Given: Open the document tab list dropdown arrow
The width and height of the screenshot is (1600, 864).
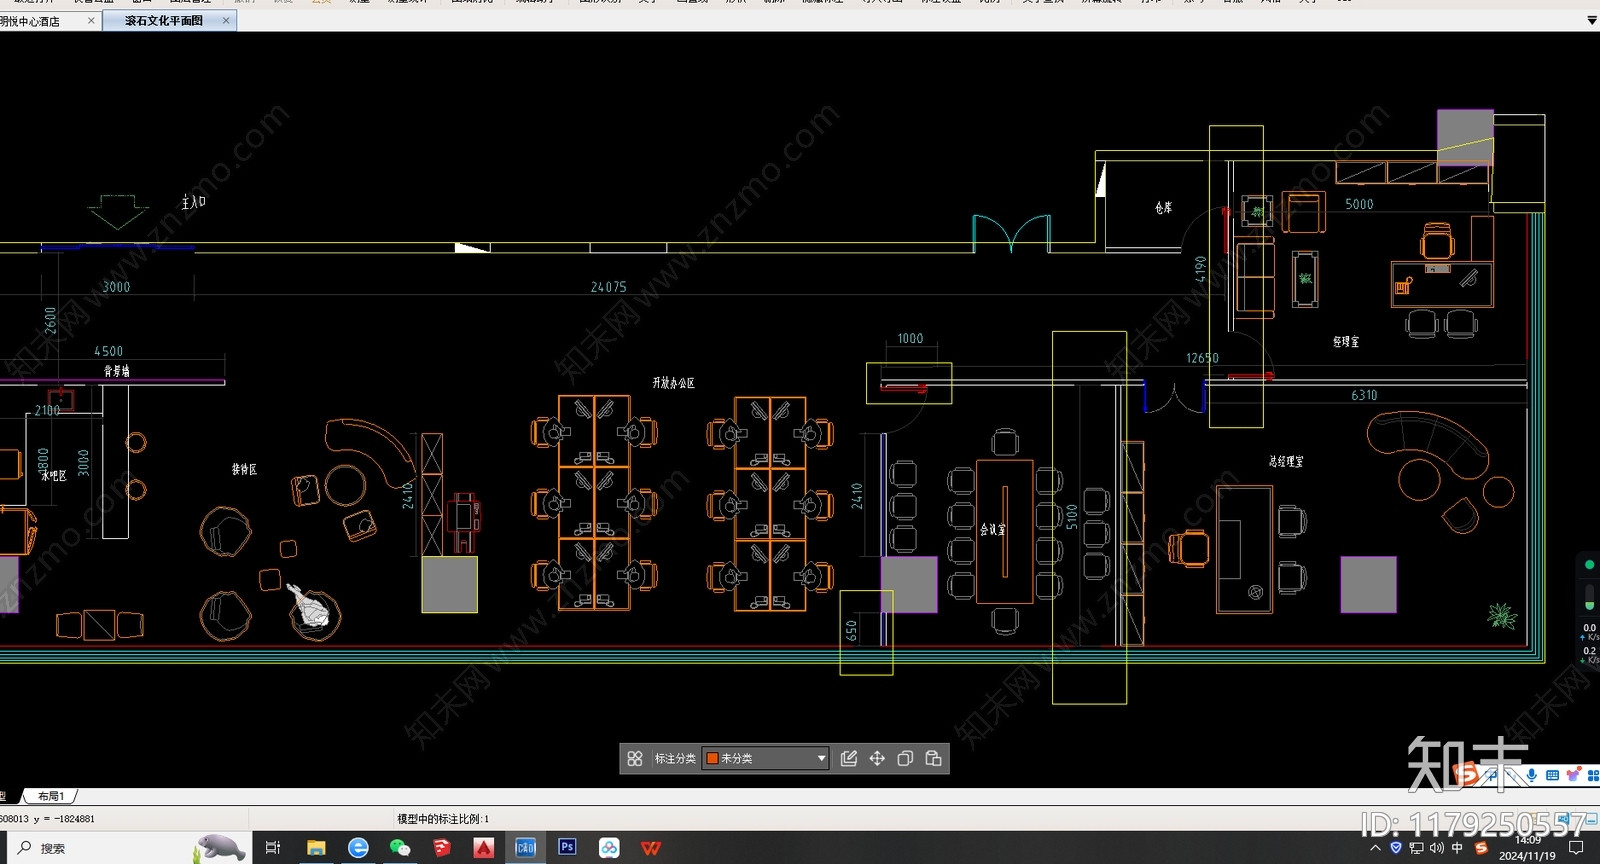Looking at the screenshot, I should coord(1592,21).
